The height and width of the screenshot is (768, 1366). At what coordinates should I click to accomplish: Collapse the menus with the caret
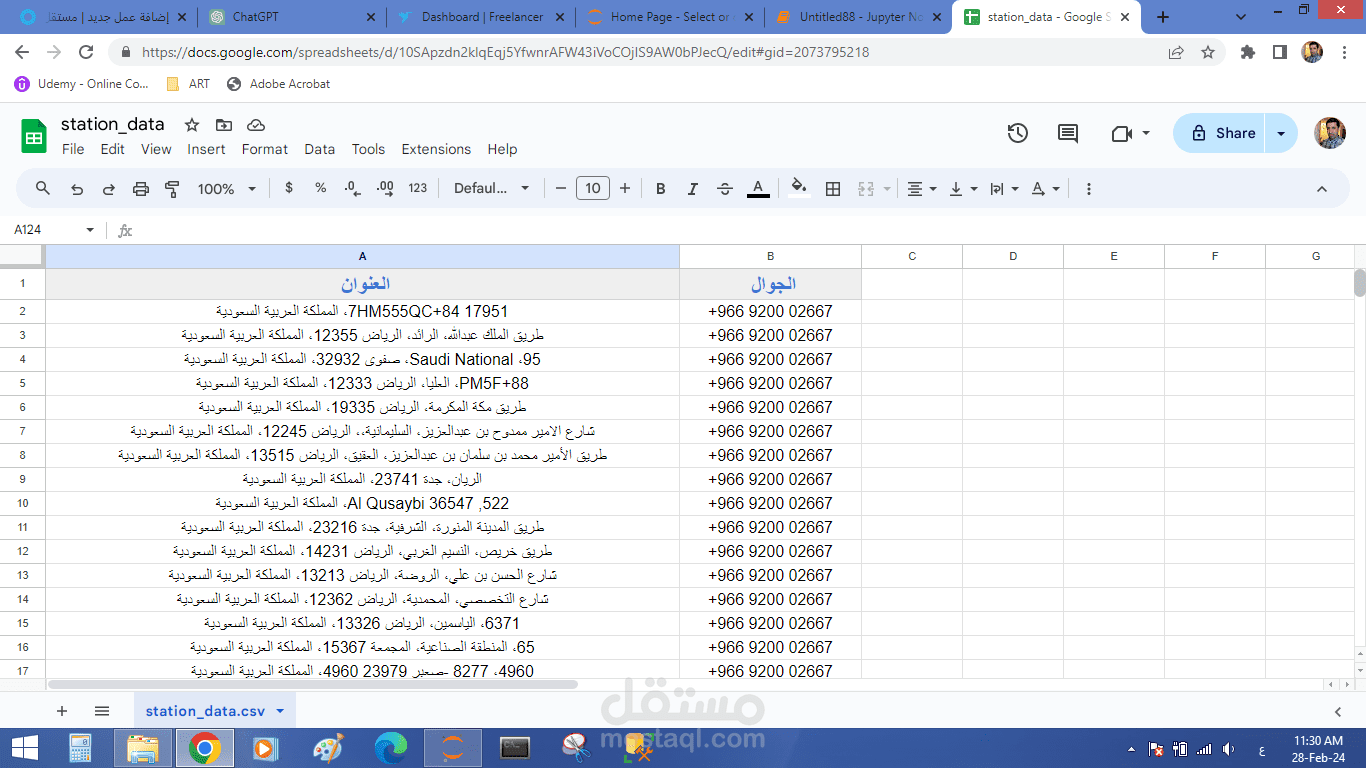tap(1321, 188)
